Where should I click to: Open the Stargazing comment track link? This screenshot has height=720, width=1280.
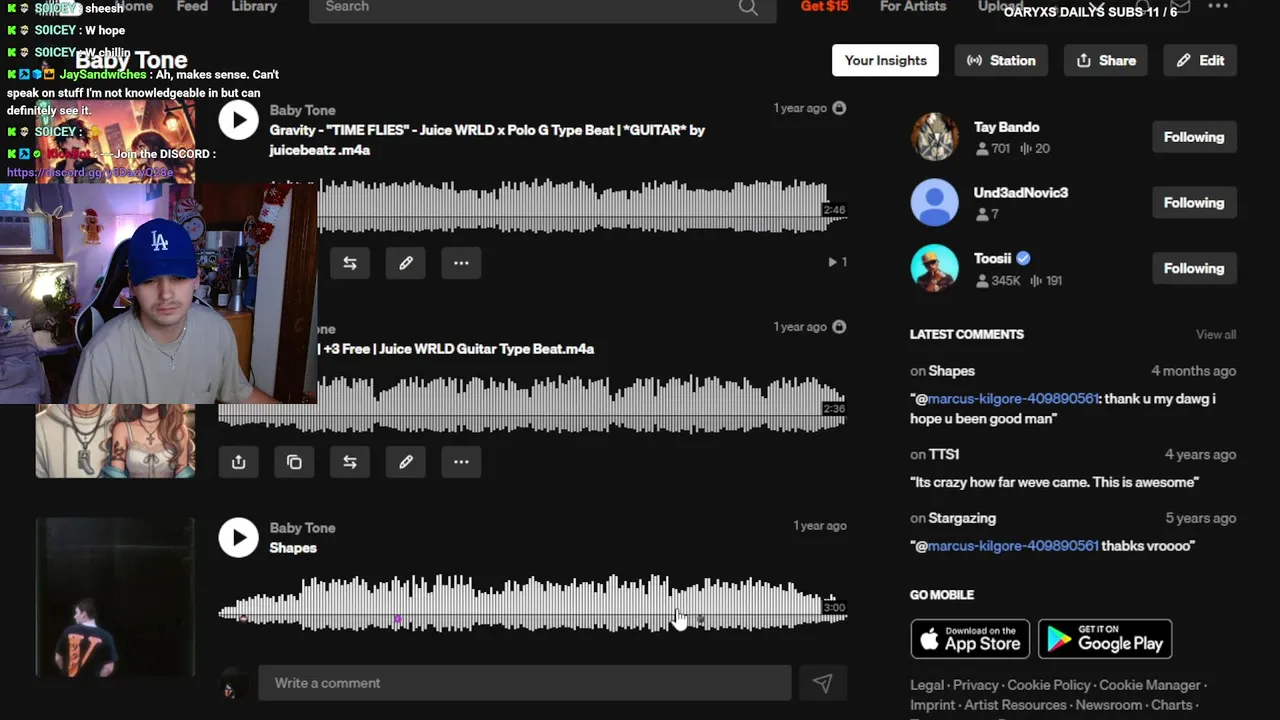(x=962, y=518)
